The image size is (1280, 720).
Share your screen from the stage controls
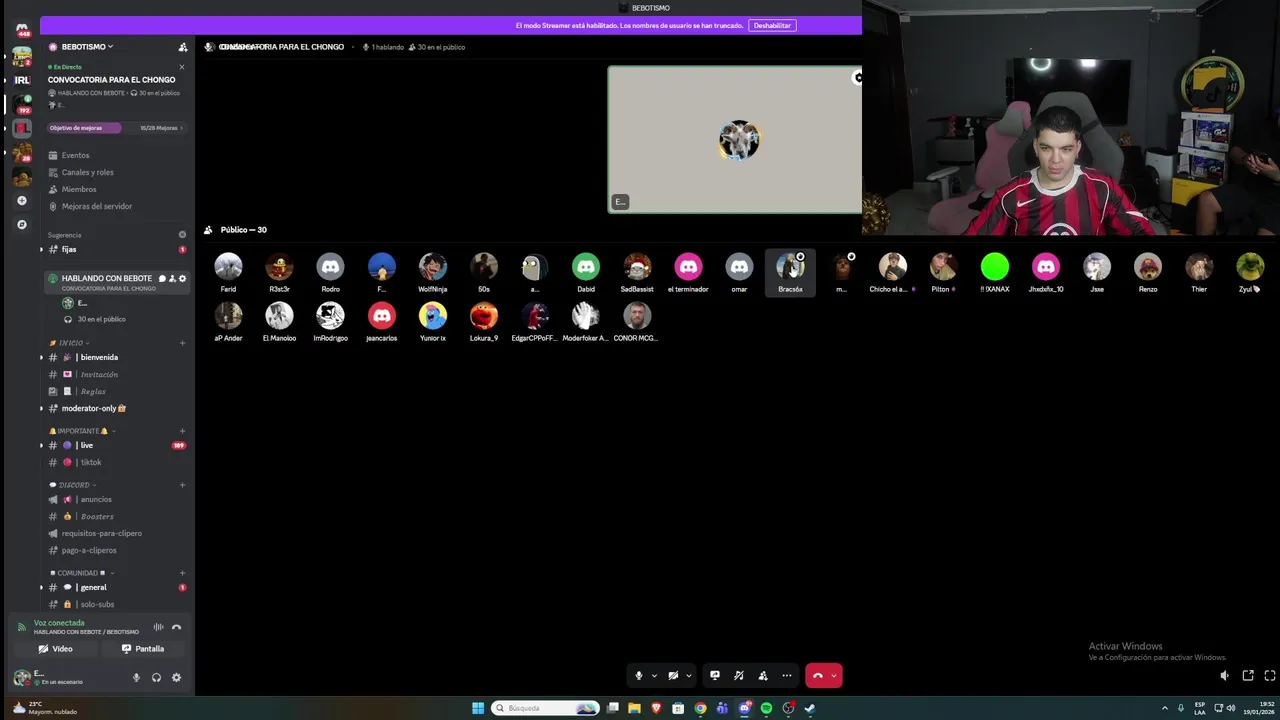(715, 675)
